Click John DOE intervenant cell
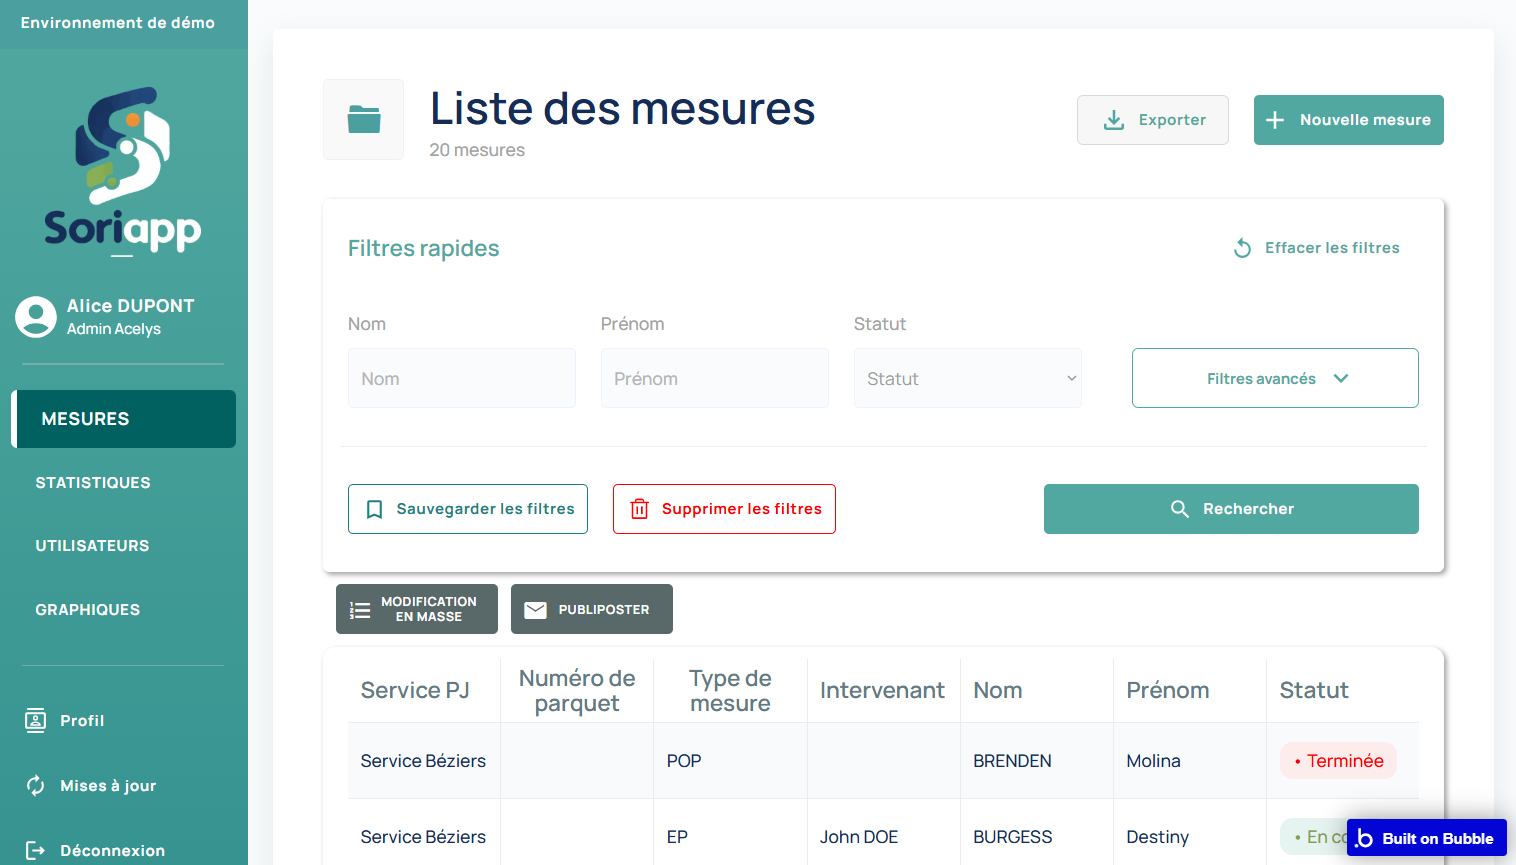 (859, 837)
